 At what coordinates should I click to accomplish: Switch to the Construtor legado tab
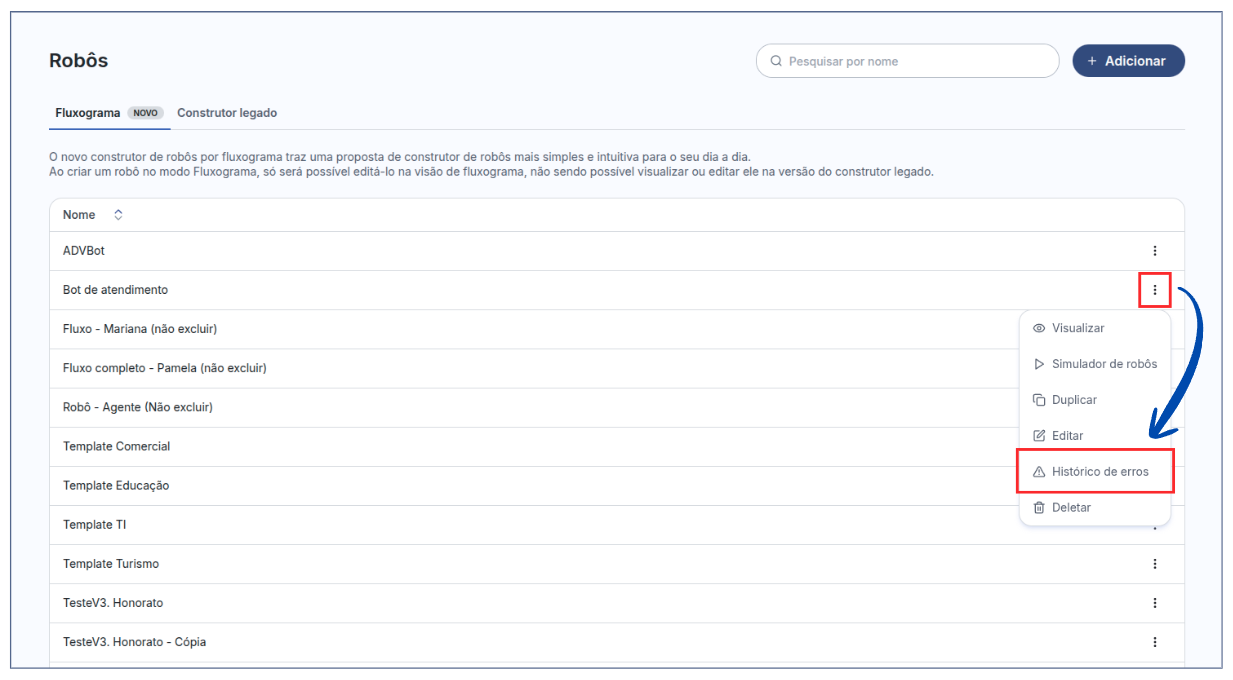tap(227, 113)
